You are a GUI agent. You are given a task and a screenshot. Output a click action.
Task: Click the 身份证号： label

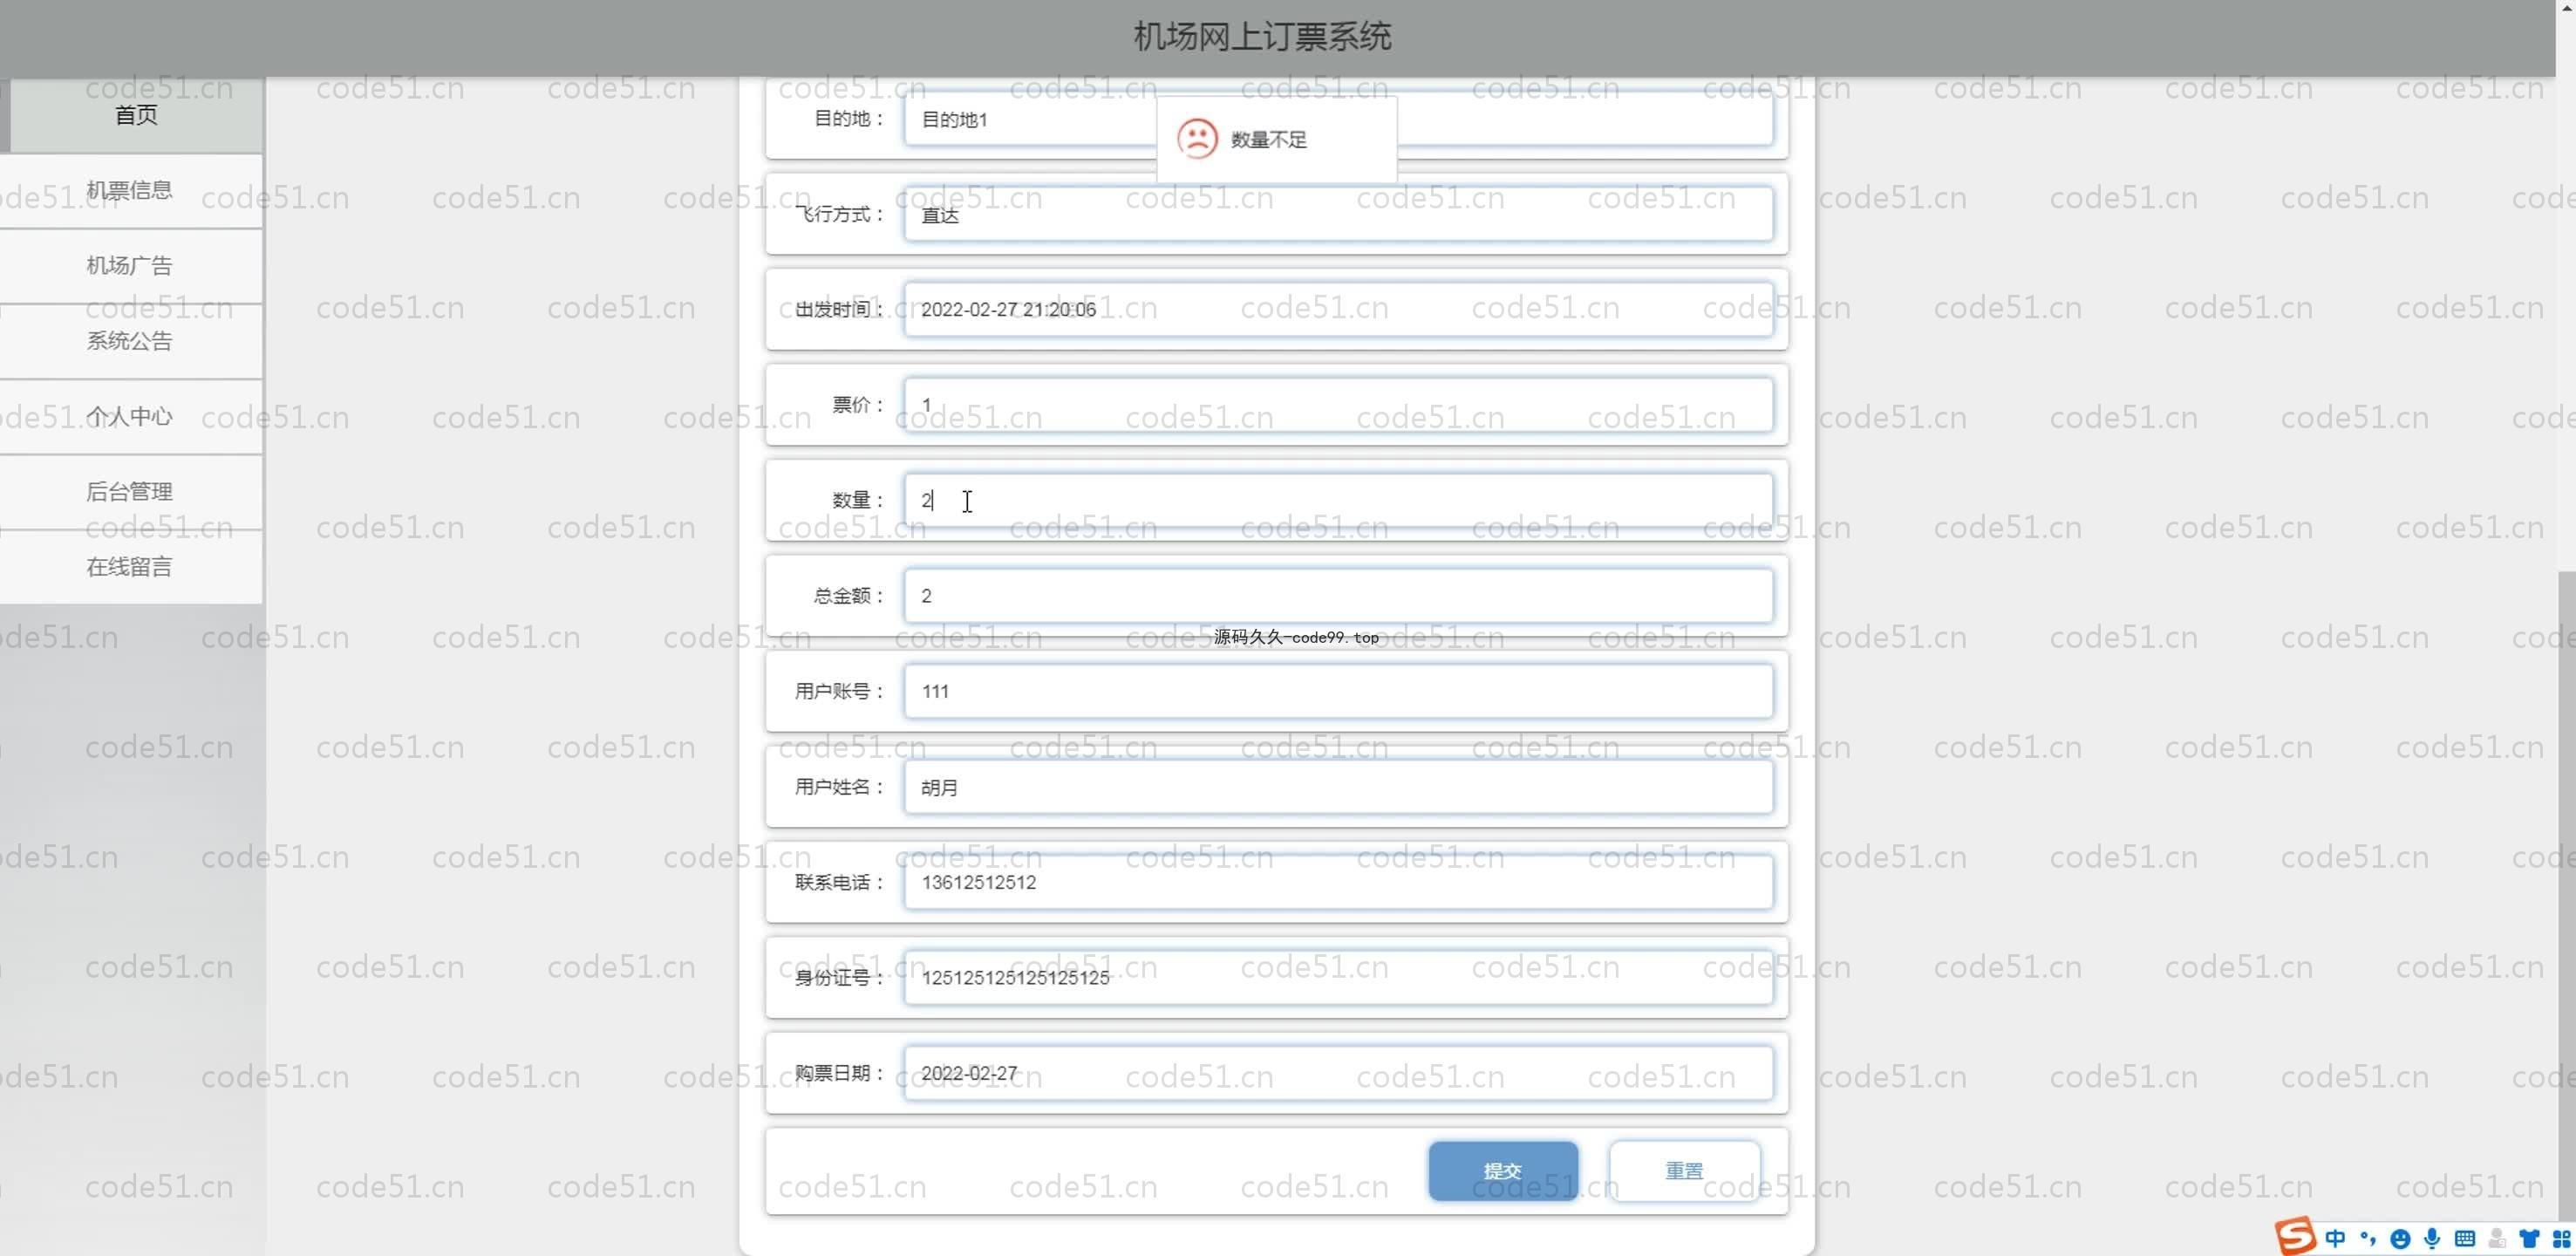(840, 978)
